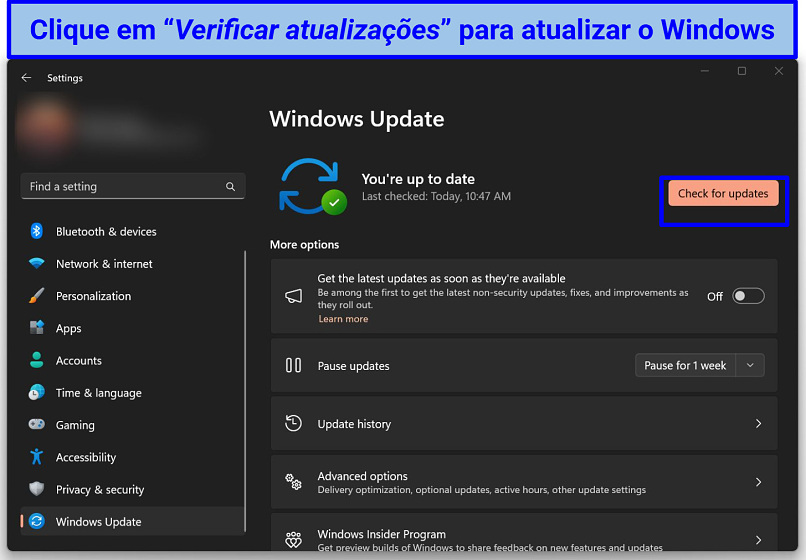Go to Privacy & security
Image resolution: width=806 pixels, height=560 pixels.
(132, 490)
